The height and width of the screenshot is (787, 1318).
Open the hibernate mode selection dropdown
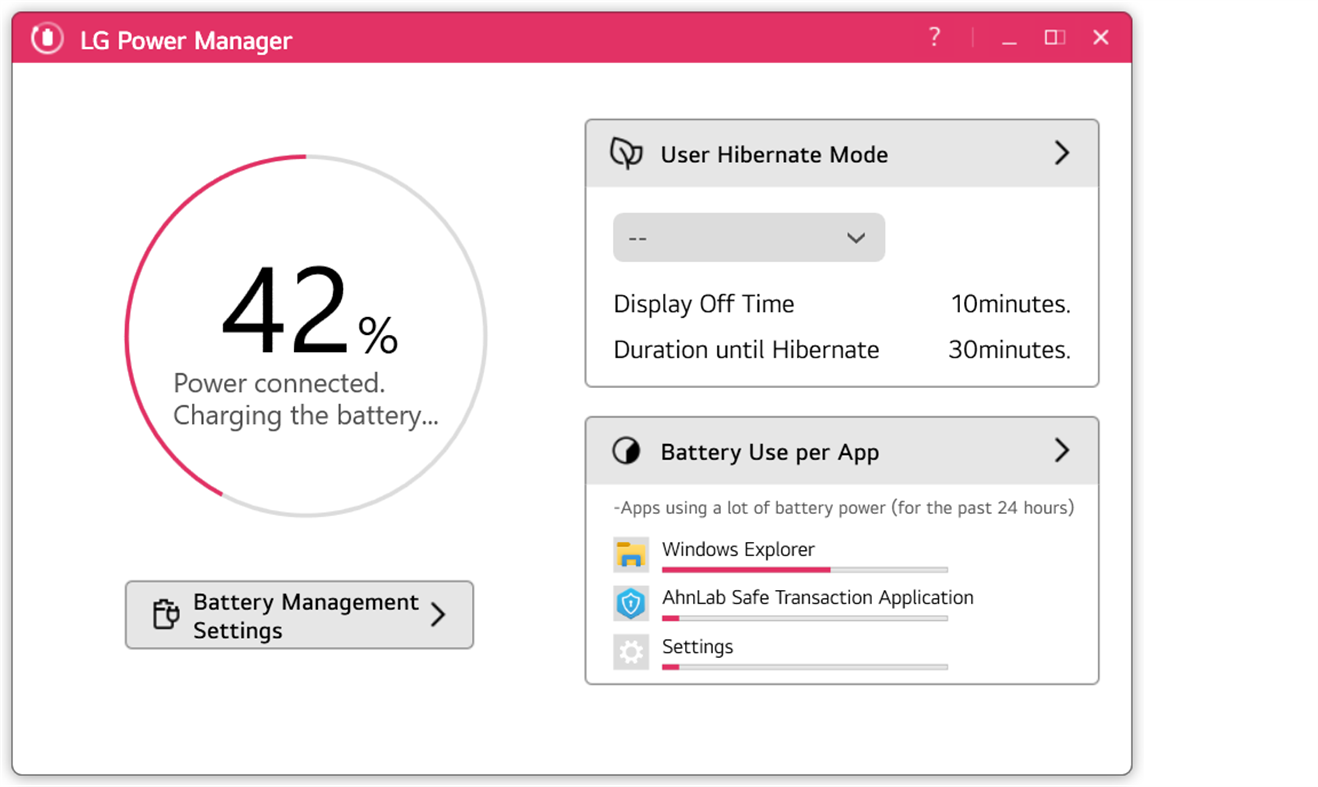tap(748, 237)
